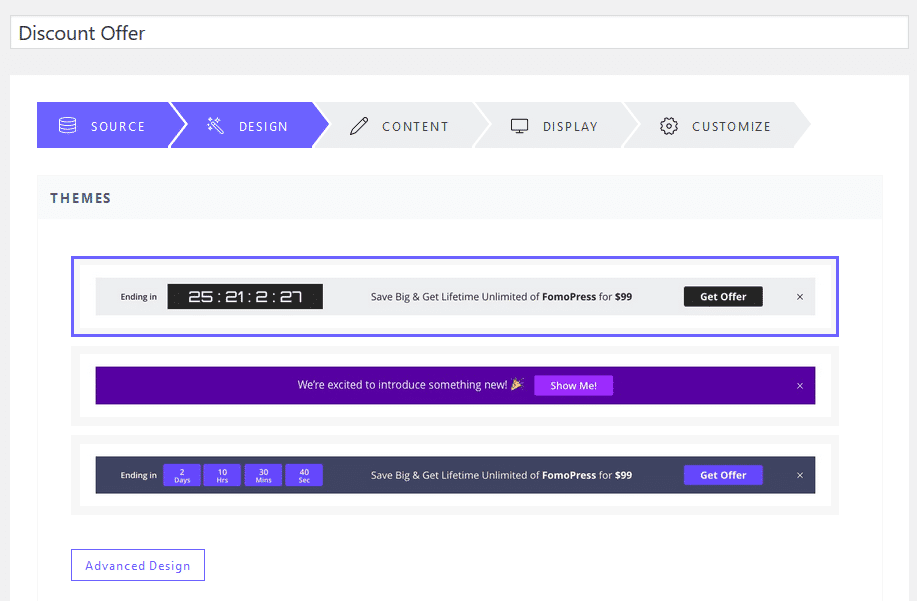Close the countdown theme bar preview
The width and height of the screenshot is (917, 601).
click(800, 297)
